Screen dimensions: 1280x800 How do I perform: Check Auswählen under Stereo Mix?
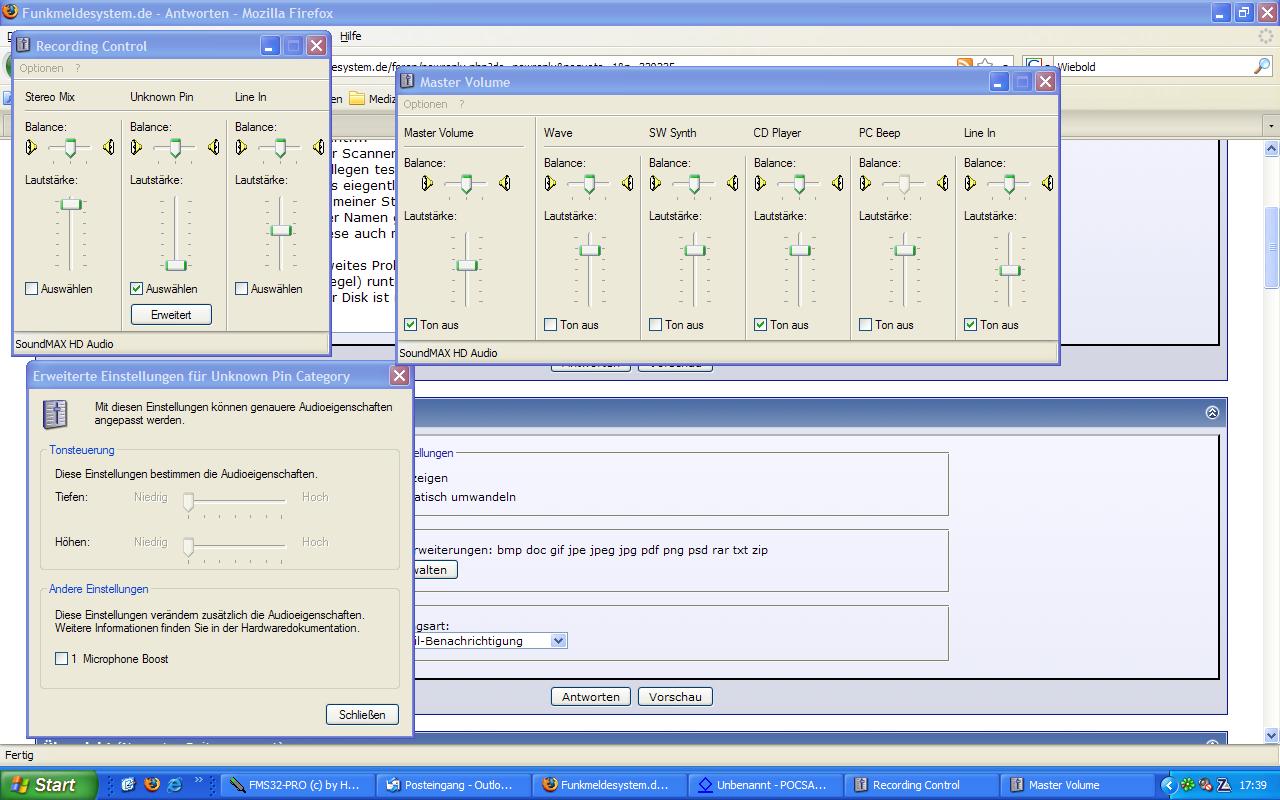32,289
